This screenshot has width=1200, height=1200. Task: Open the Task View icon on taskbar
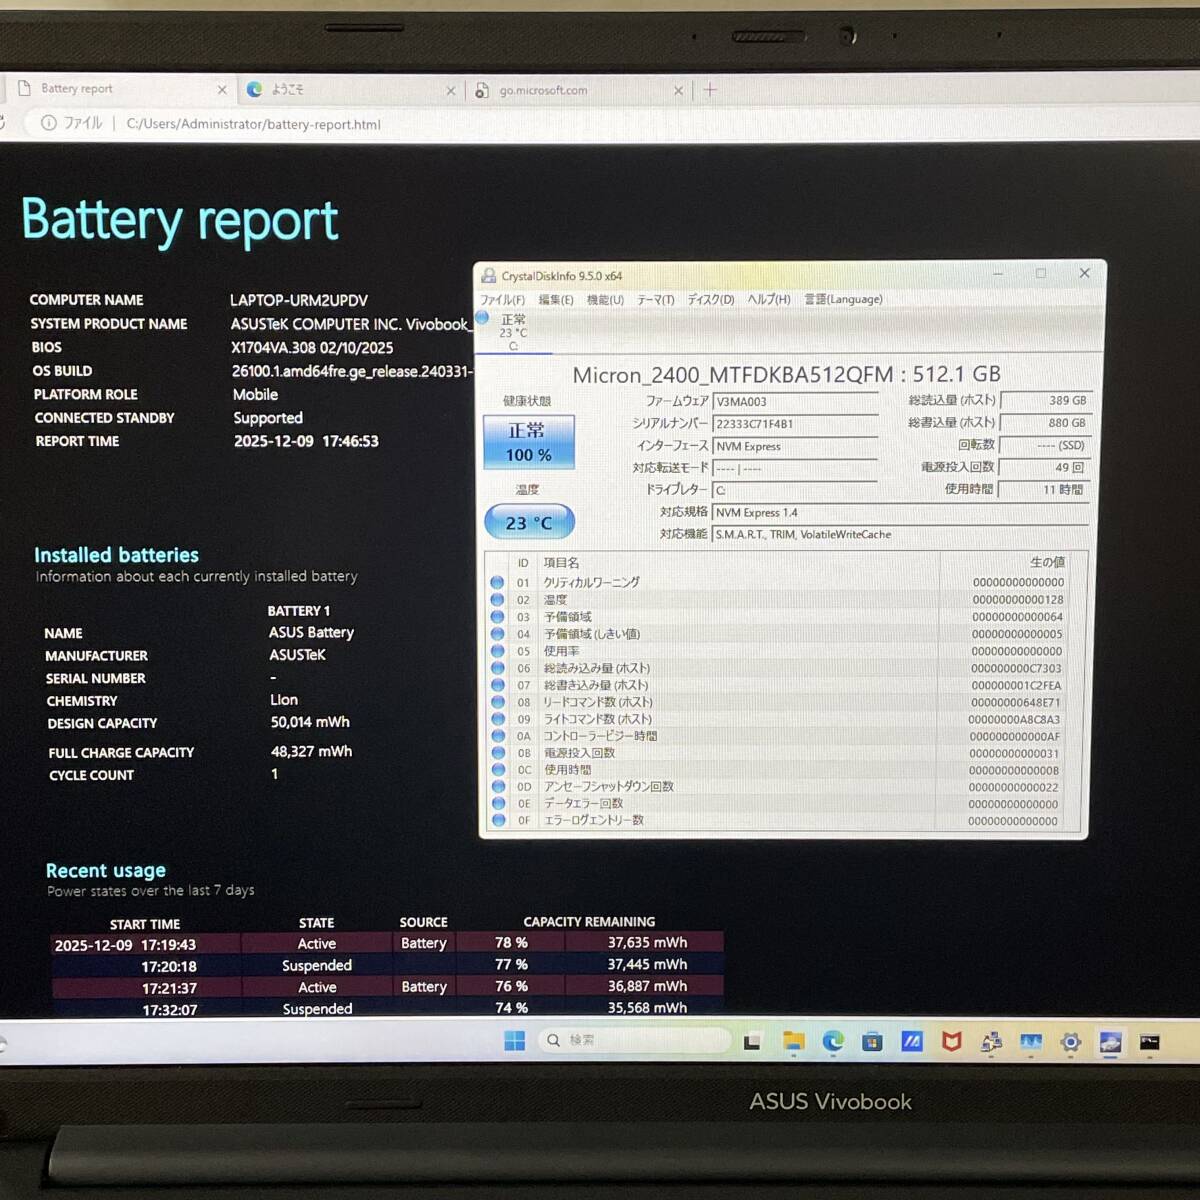point(752,1042)
